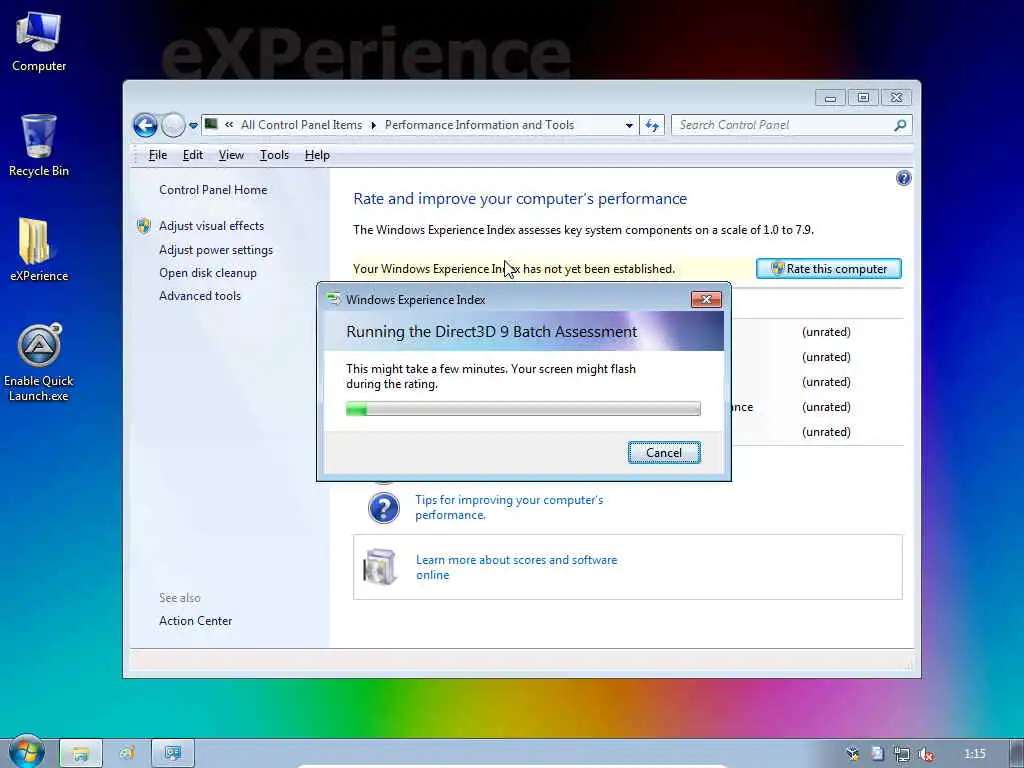The width and height of the screenshot is (1024, 768).
Task: Click the blue help question icon
Action: (x=903, y=178)
